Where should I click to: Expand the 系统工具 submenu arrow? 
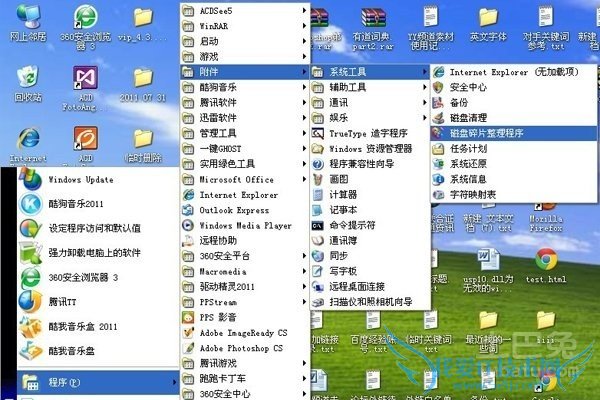(x=424, y=72)
